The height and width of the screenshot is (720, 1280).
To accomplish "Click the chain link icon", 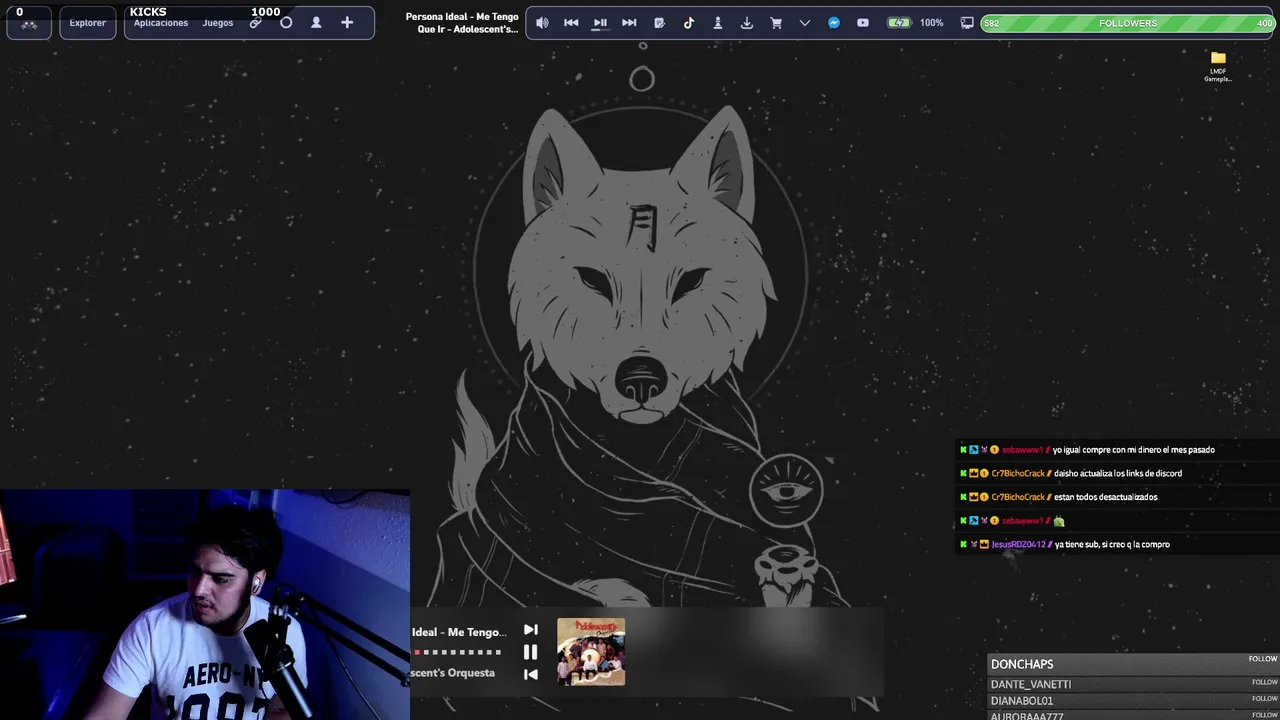I will click(256, 23).
